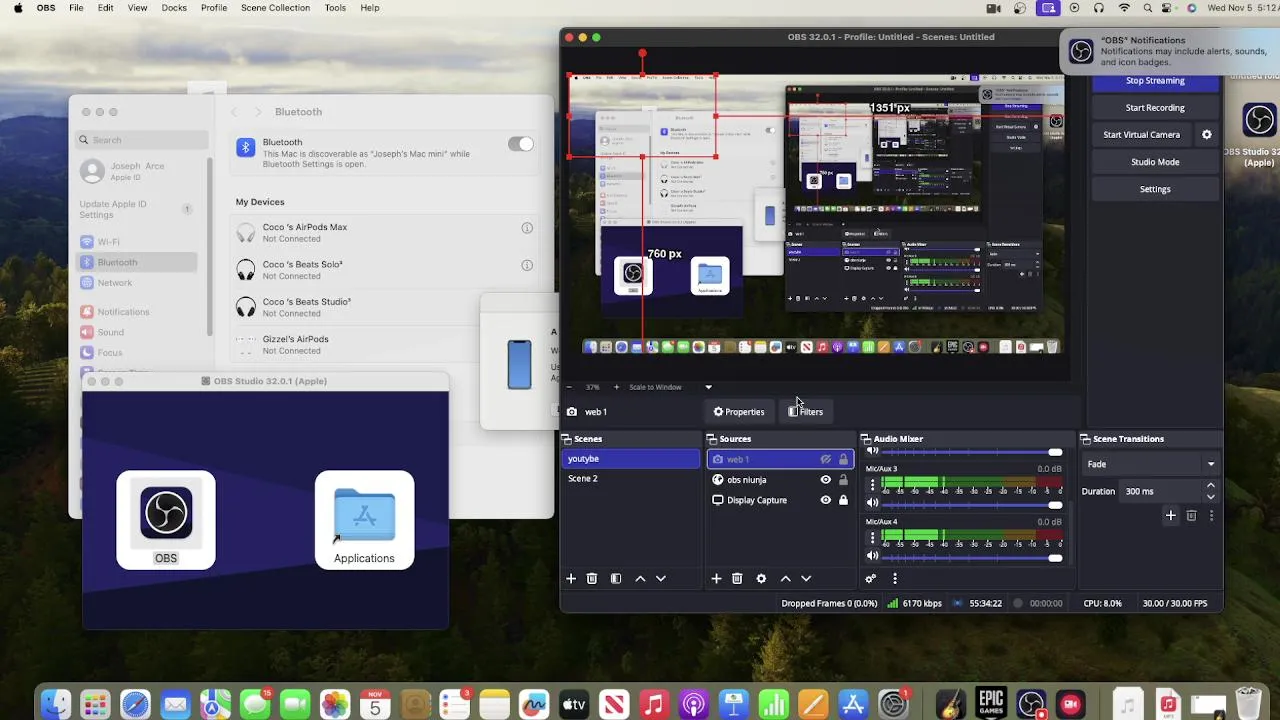Mute the Mic/Aux 3 speaker icon
The height and width of the screenshot is (720, 1280).
pos(872,502)
